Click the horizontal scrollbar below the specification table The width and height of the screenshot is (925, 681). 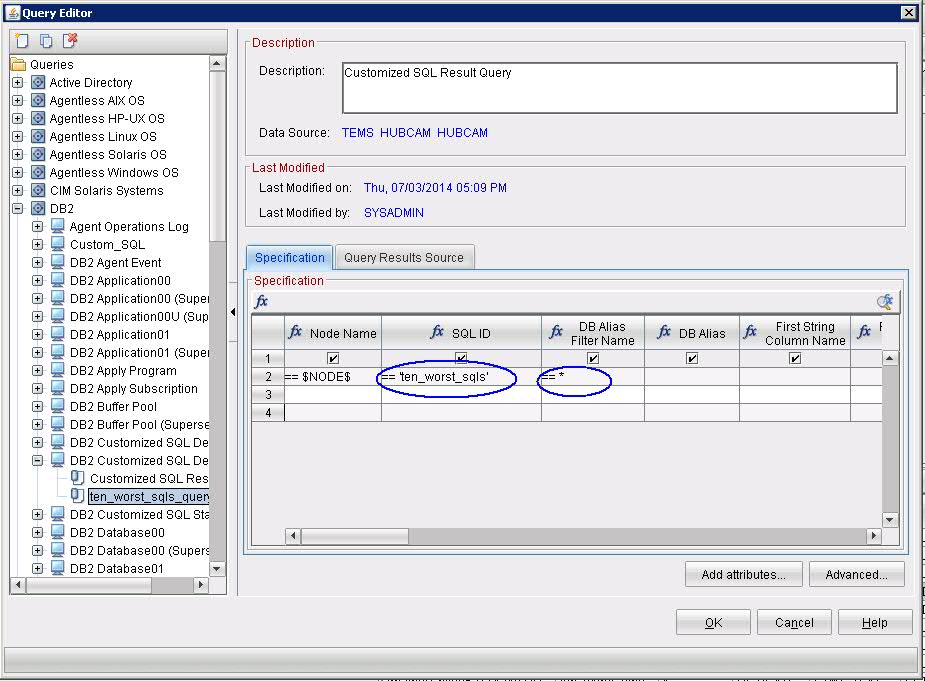(x=580, y=536)
